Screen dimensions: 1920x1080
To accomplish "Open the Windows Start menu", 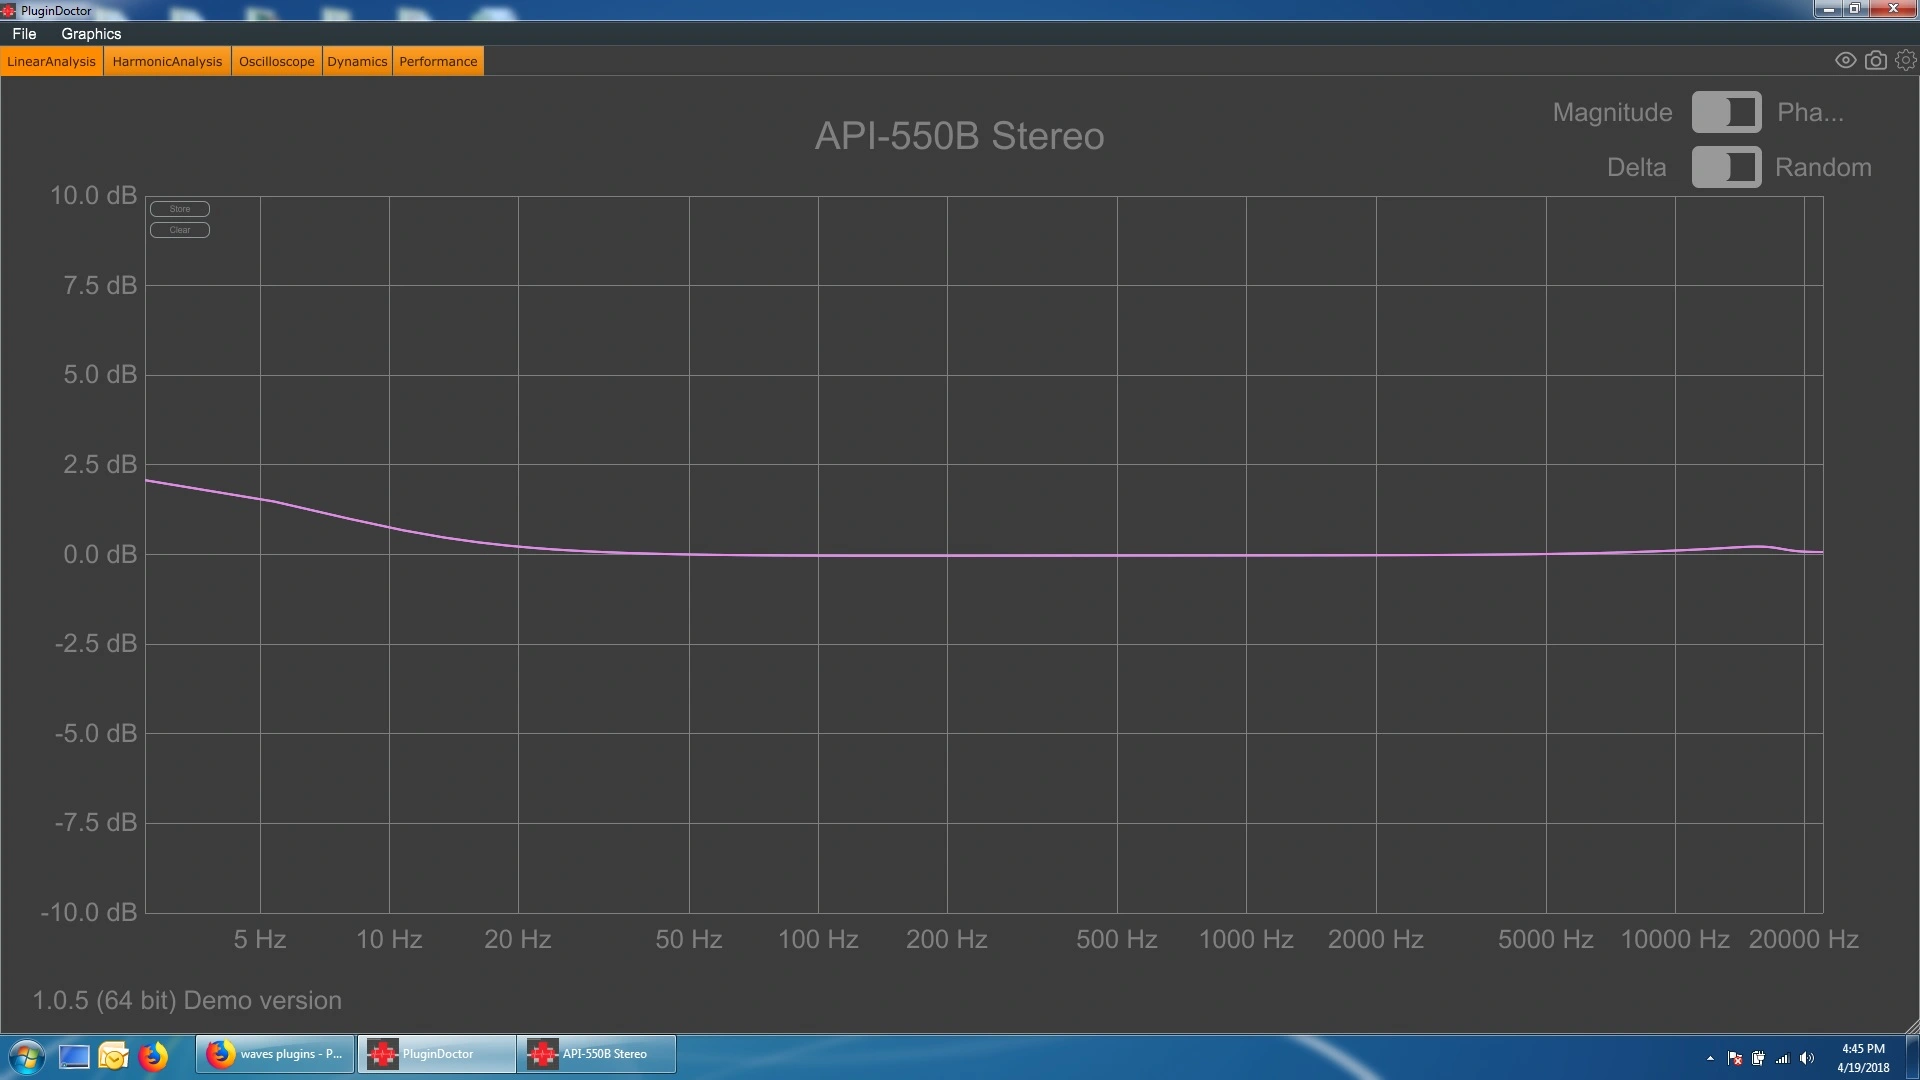I will pyautogui.click(x=26, y=1056).
